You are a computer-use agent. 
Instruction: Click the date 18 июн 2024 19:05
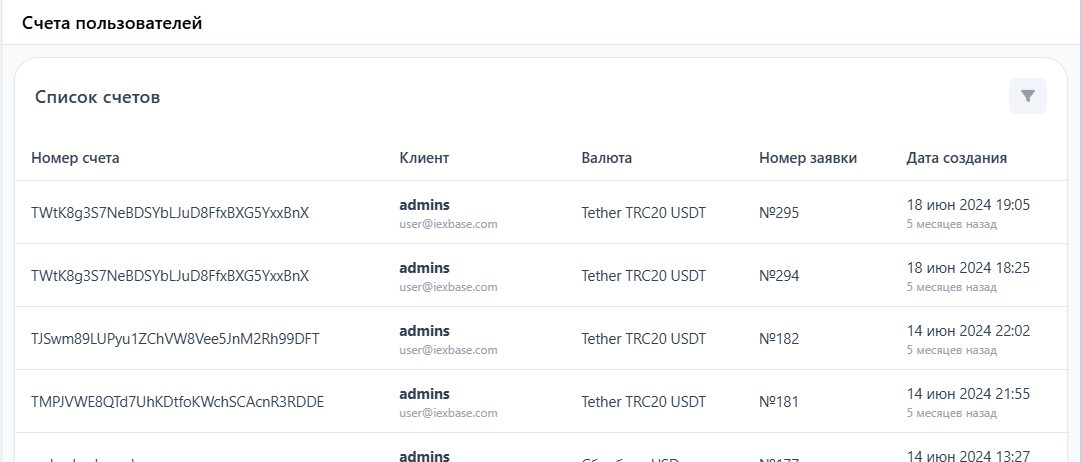pyautogui.click(x=967, y=205)
